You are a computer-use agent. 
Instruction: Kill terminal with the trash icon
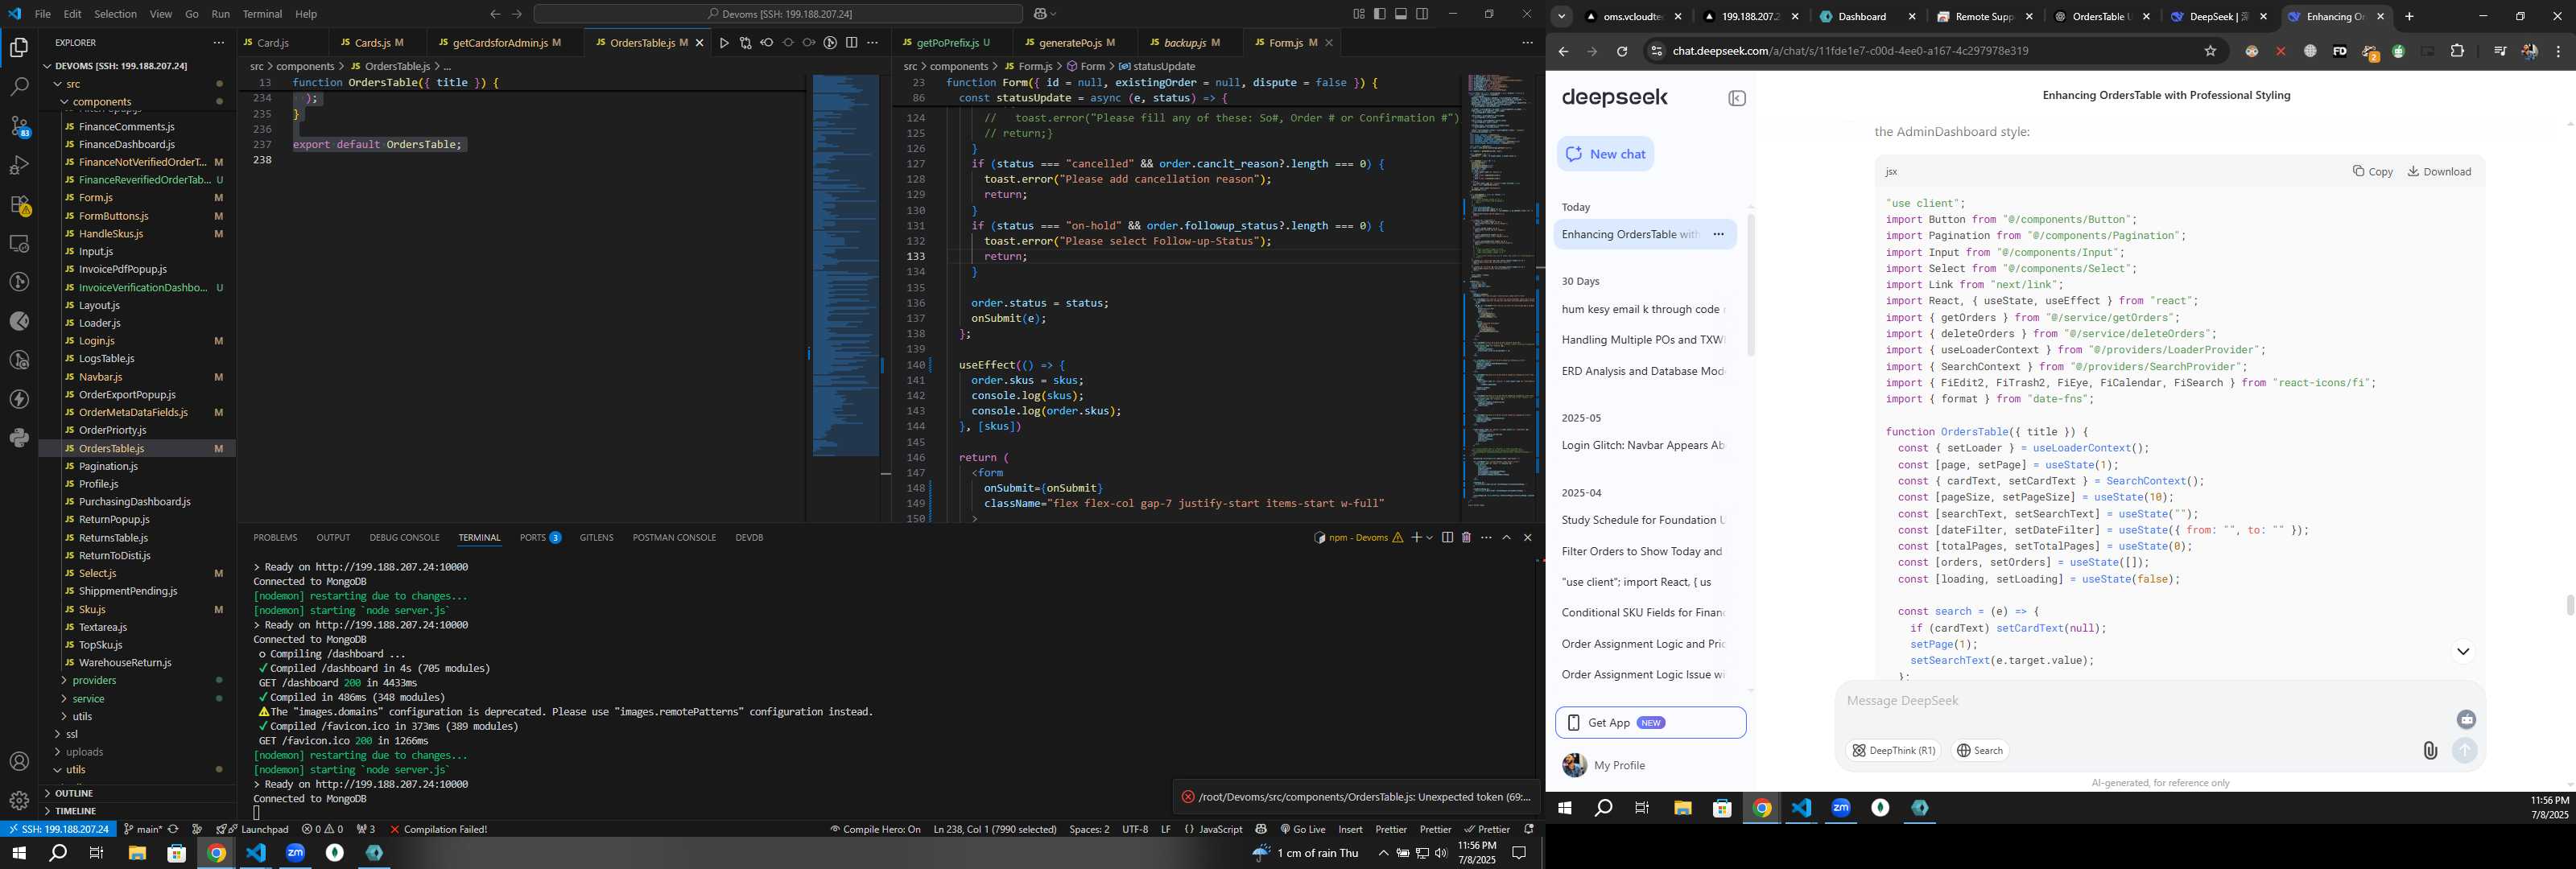pyautogui.click(x=1466, y=538)
